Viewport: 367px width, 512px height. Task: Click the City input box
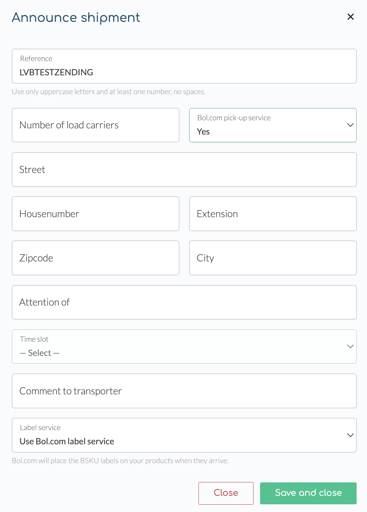click(273, 258)
